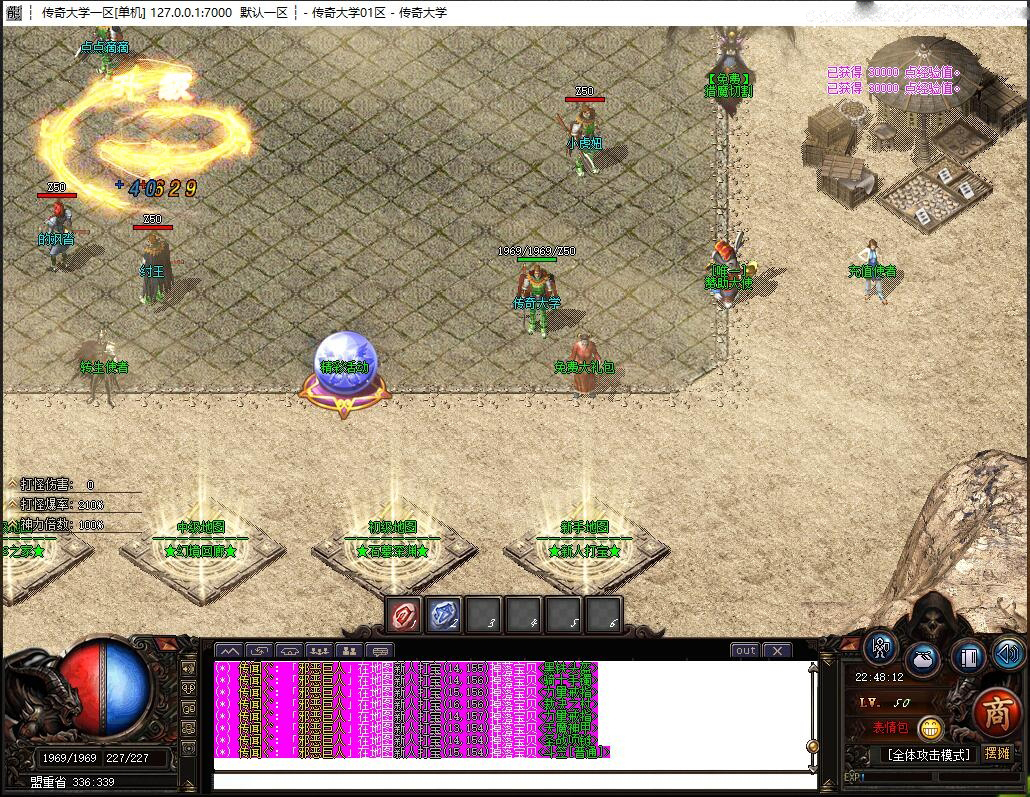The height and width of the screenshot is (797, 1030).
Task: Click the golden chat scrollbar knob
Action: 813,746
